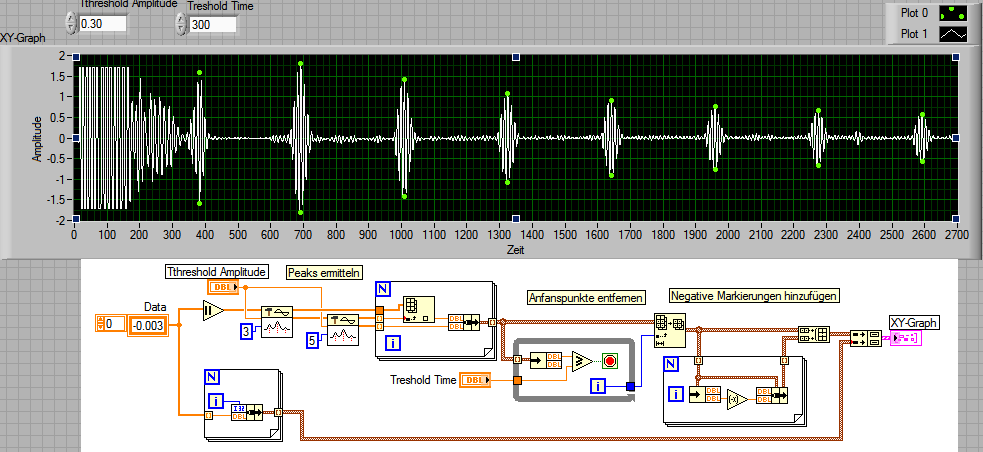This screenshot has width=983, height=452.
Task: Click the Zeit x-axis label
Action: [x=515, y=250]
